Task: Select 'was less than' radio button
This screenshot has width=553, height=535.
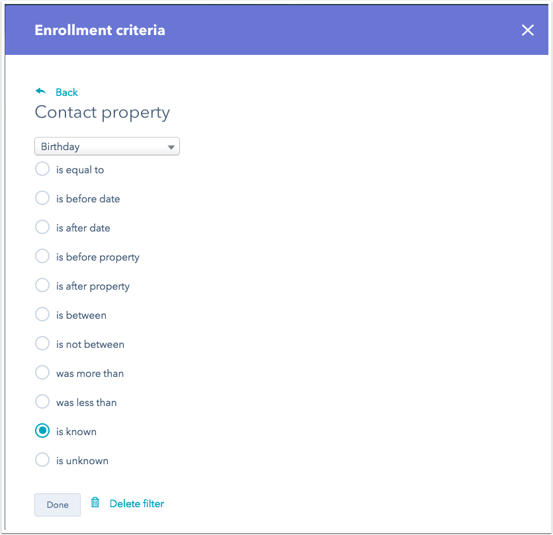Action: click(42, 402)
